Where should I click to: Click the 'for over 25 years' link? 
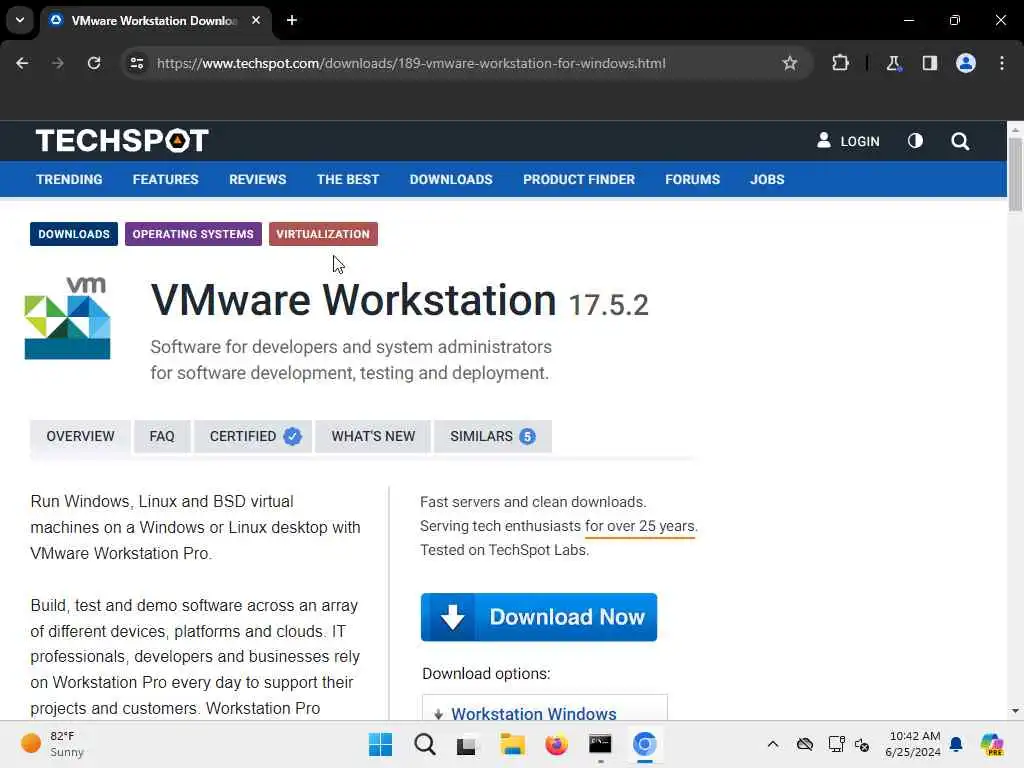(x=641, y=526)
